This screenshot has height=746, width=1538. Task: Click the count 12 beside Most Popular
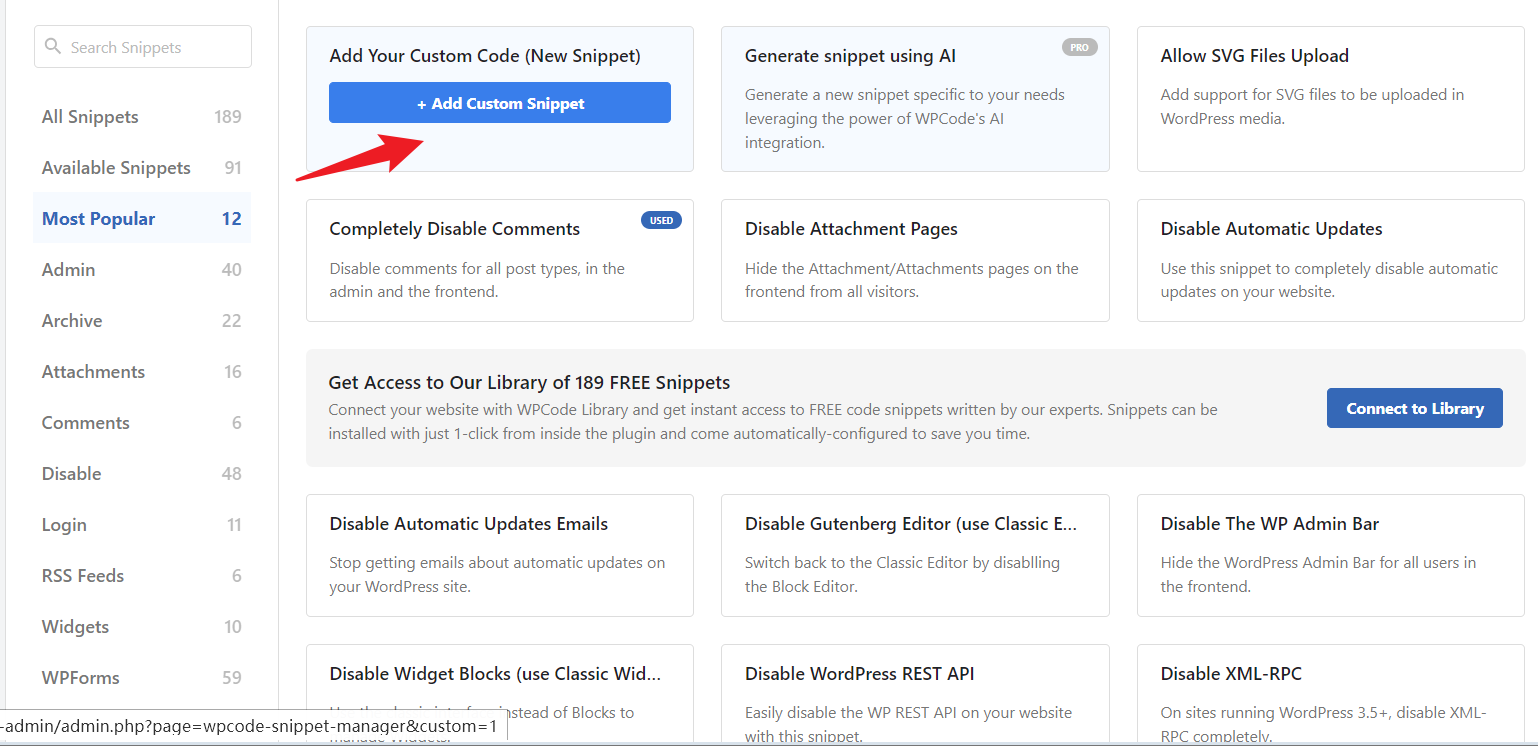232,219
